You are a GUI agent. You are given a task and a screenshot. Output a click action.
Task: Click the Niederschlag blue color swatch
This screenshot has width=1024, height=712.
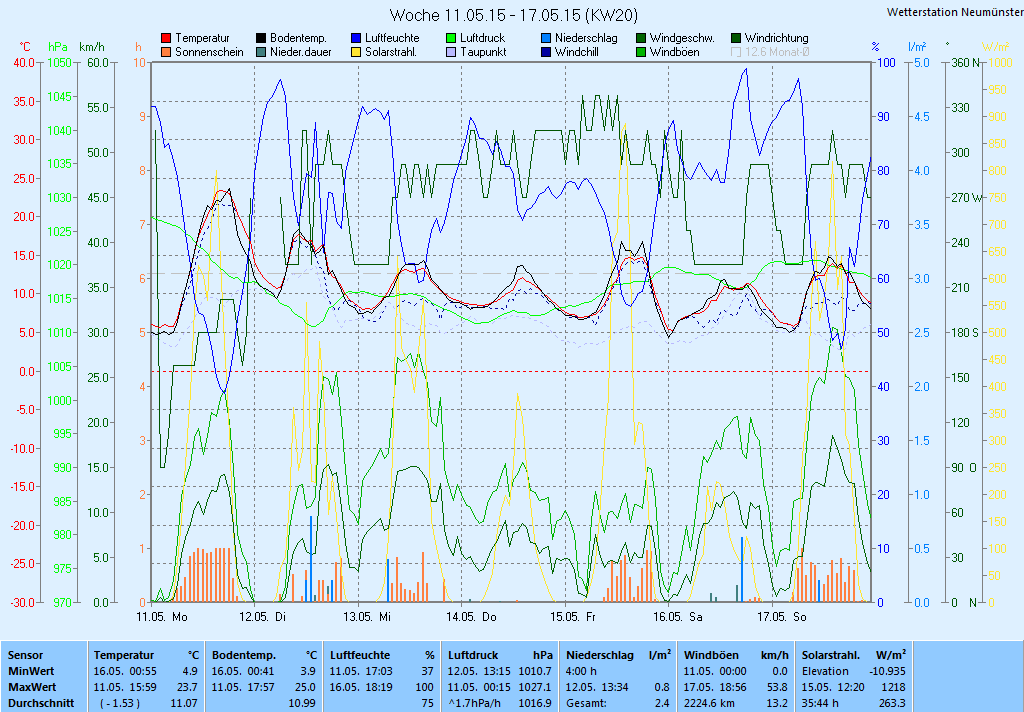pos(546,39)
